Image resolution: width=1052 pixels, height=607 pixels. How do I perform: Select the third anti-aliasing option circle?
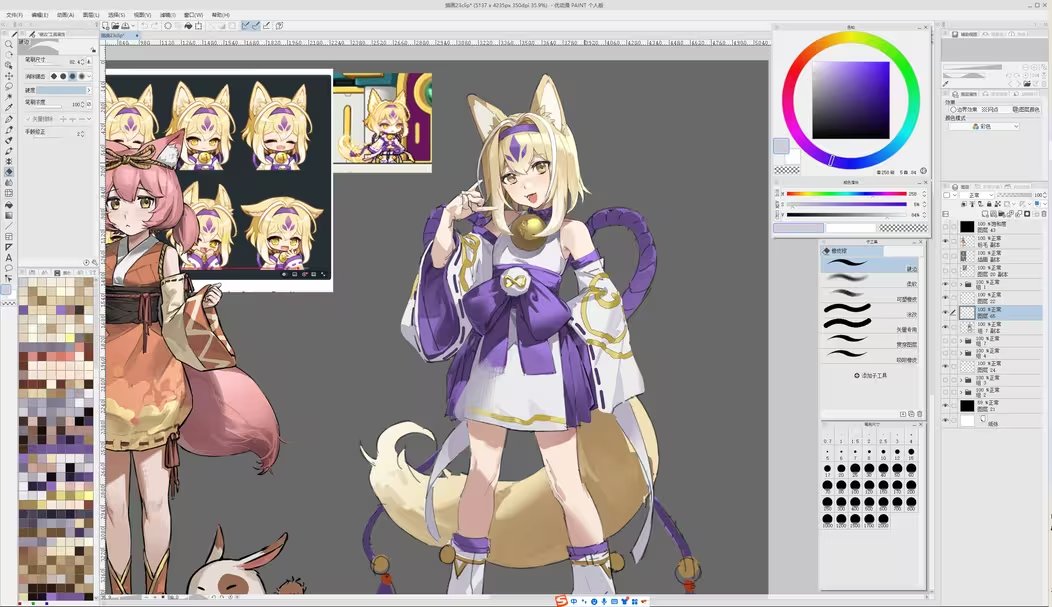click(72, 76)
